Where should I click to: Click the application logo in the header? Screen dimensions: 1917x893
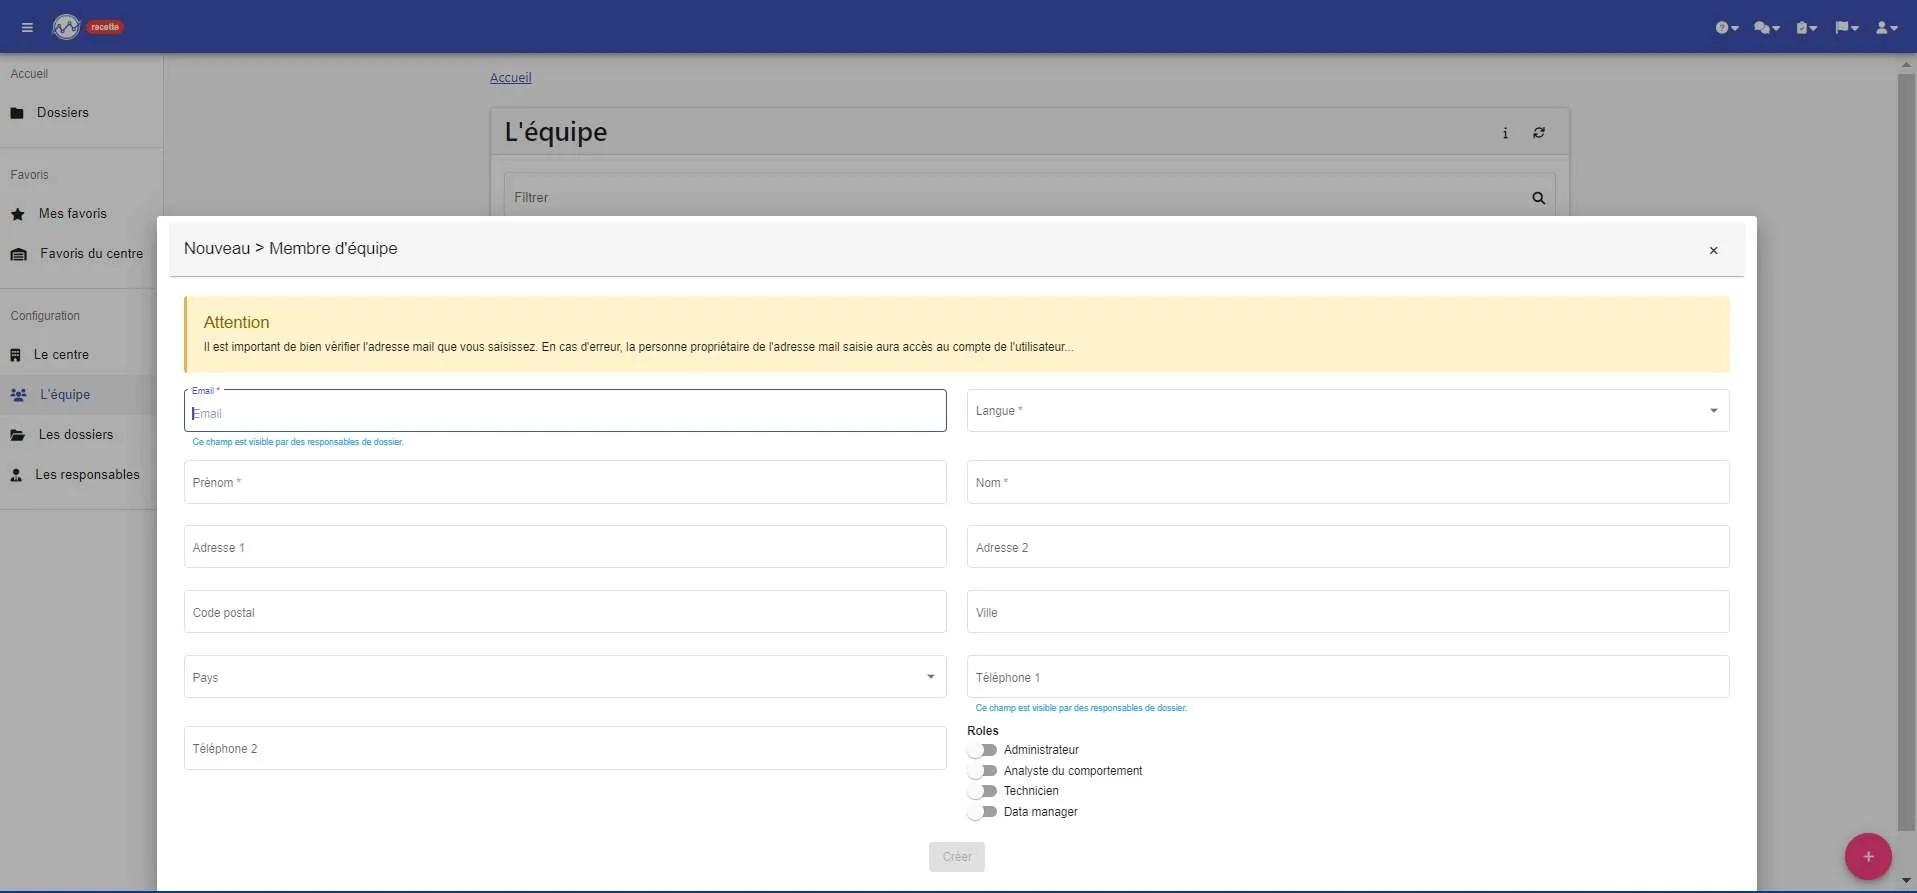pyautogui.click(x=66, y=27)
